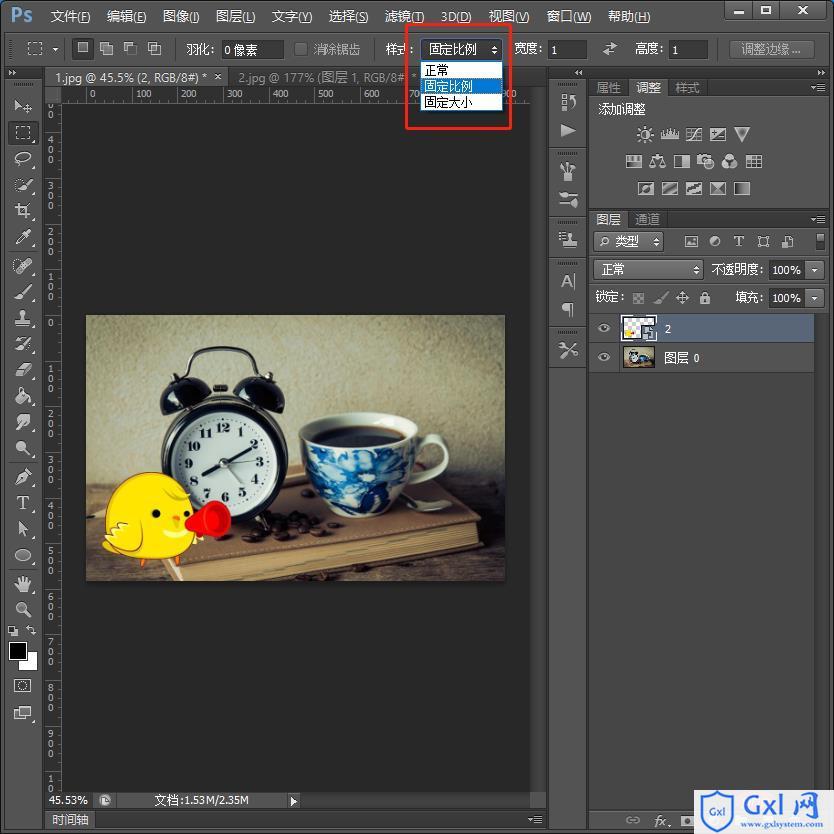
Task: Open the 滤镜 menu
Action: tap(404, 17)
